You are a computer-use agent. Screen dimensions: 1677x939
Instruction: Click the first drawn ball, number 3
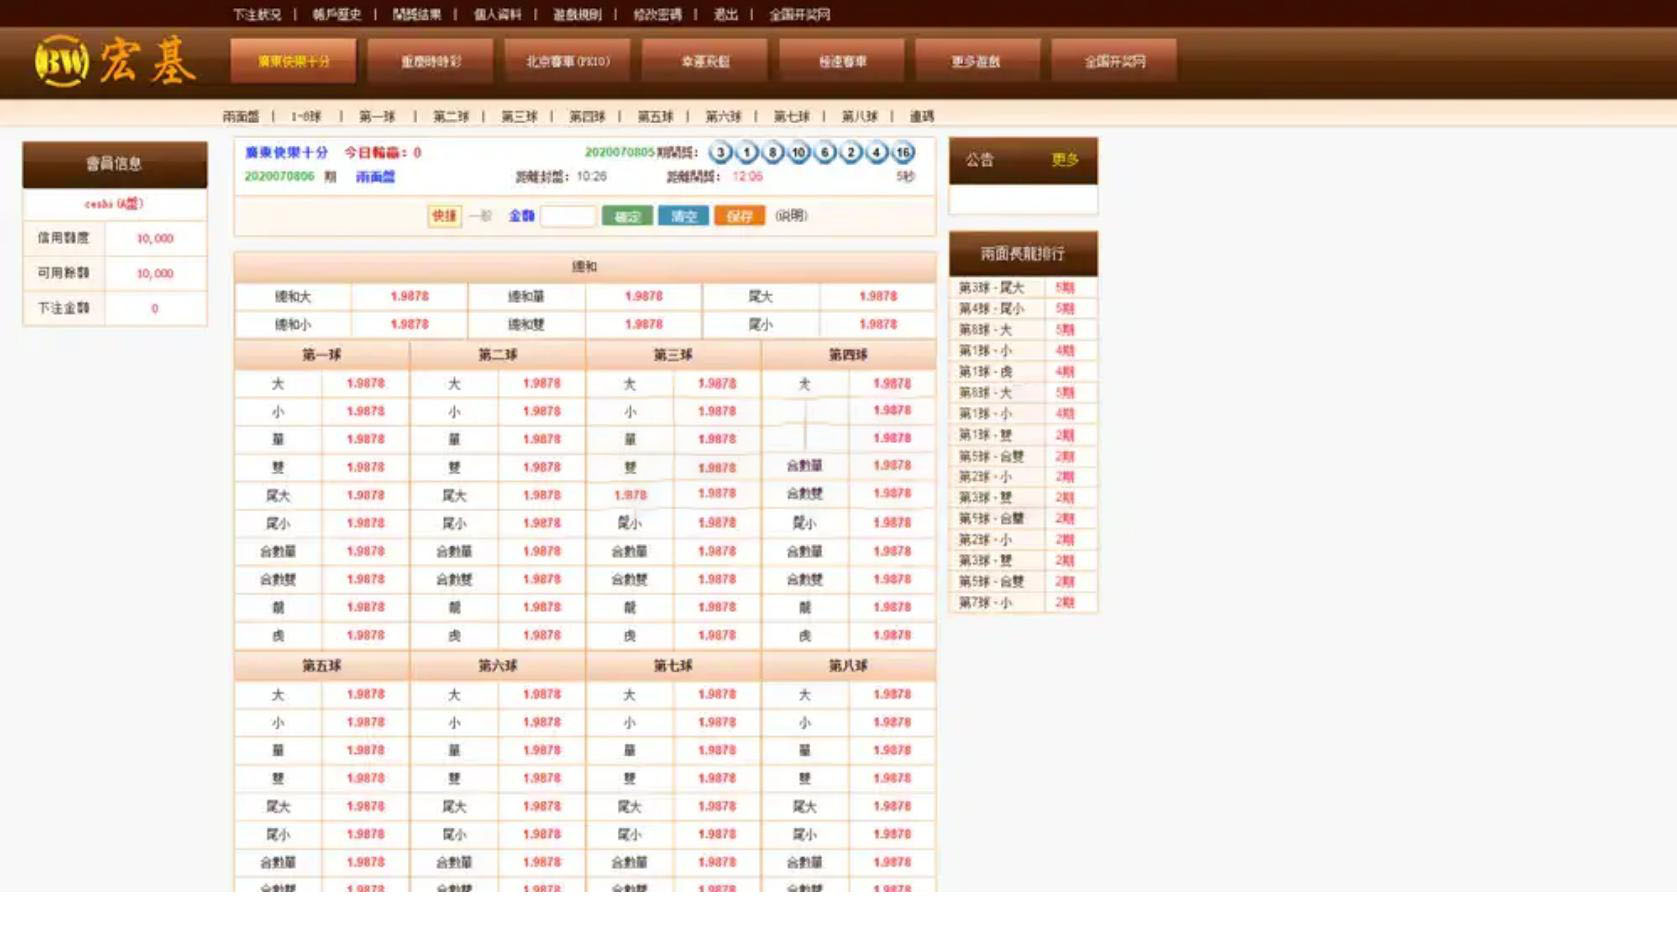pos(720,153)
